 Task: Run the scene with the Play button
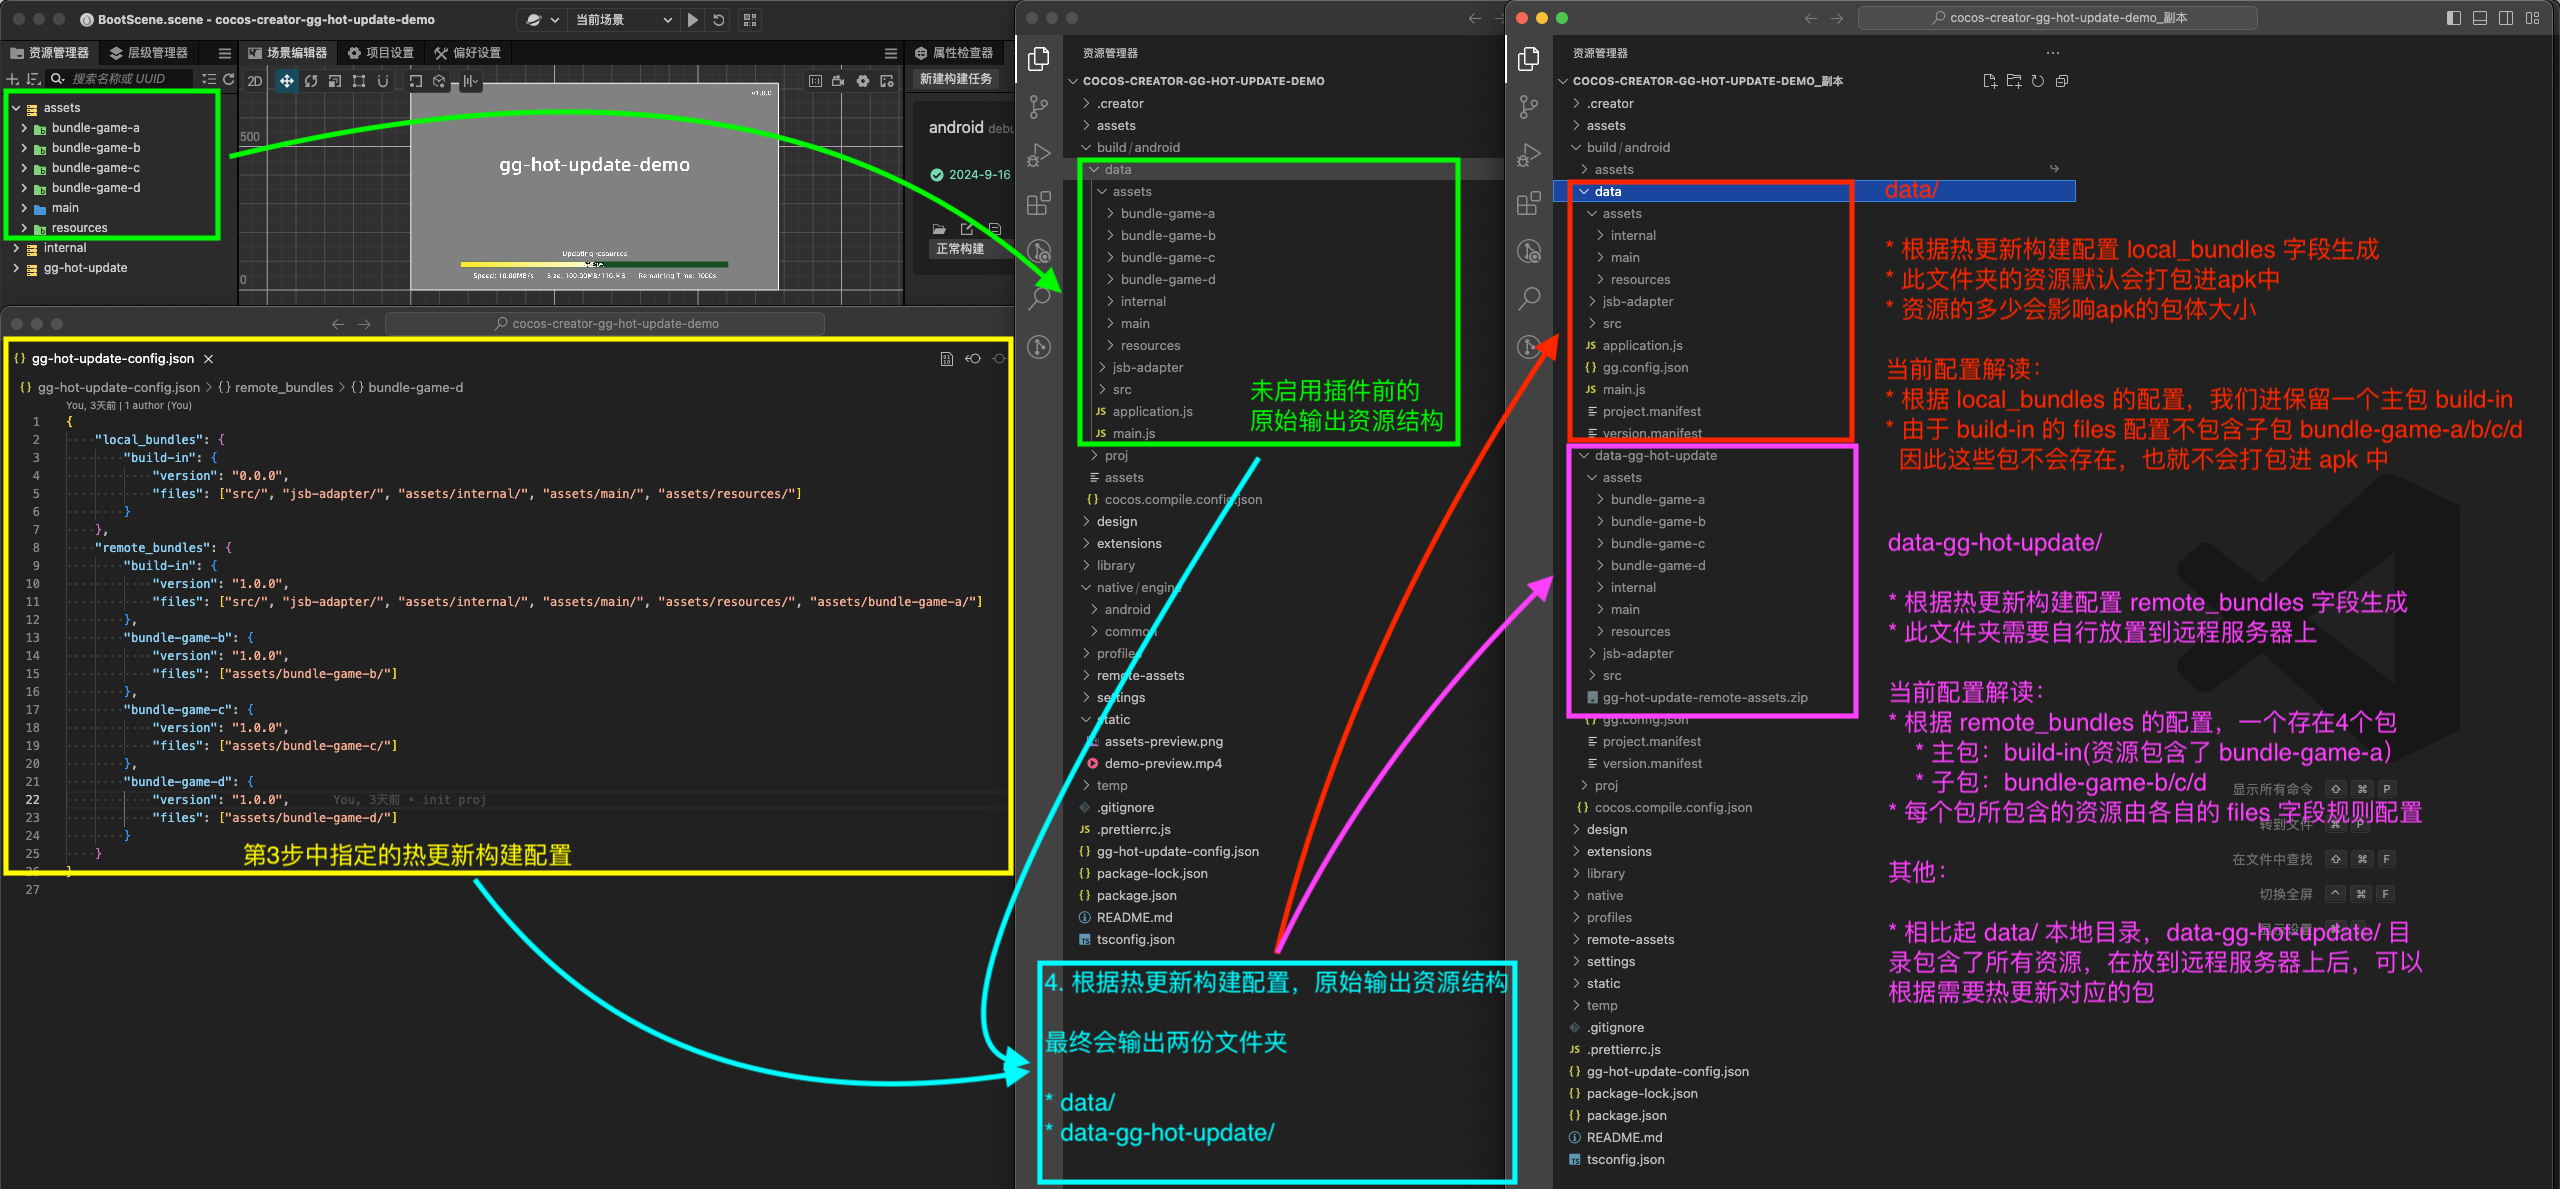tap(694, 20)
